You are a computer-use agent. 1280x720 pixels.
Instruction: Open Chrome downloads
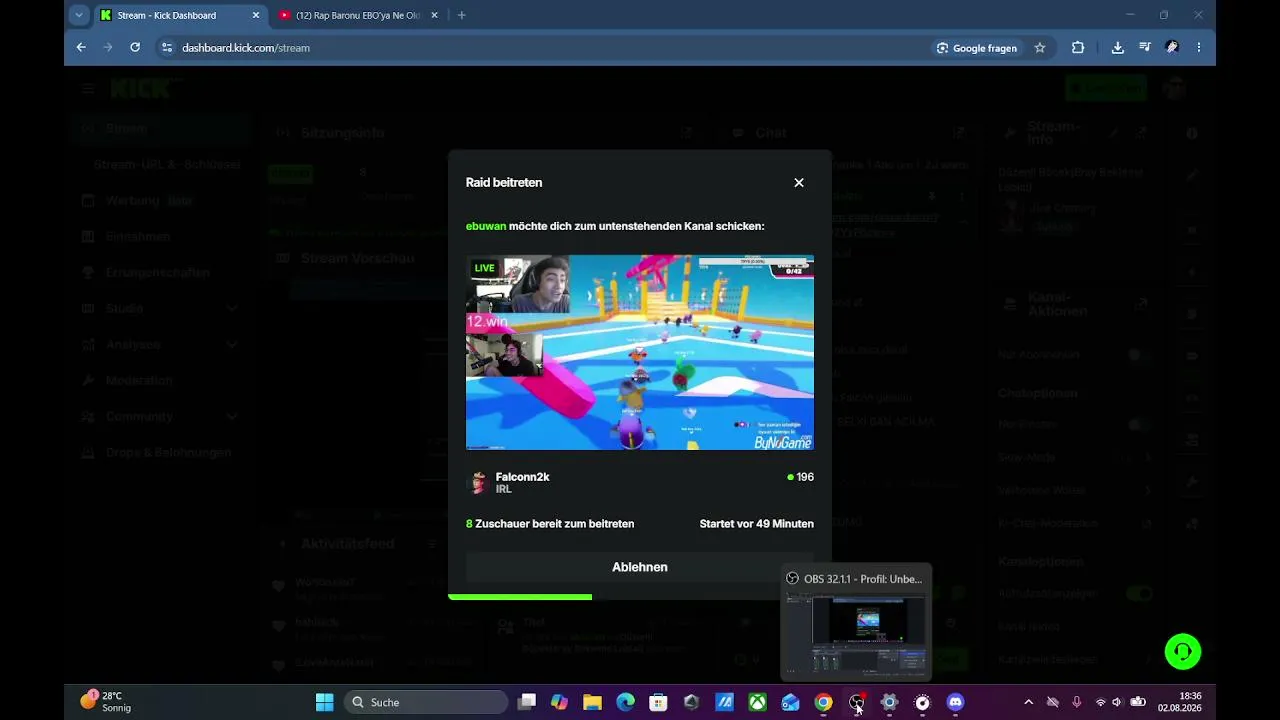(1118, 47)
